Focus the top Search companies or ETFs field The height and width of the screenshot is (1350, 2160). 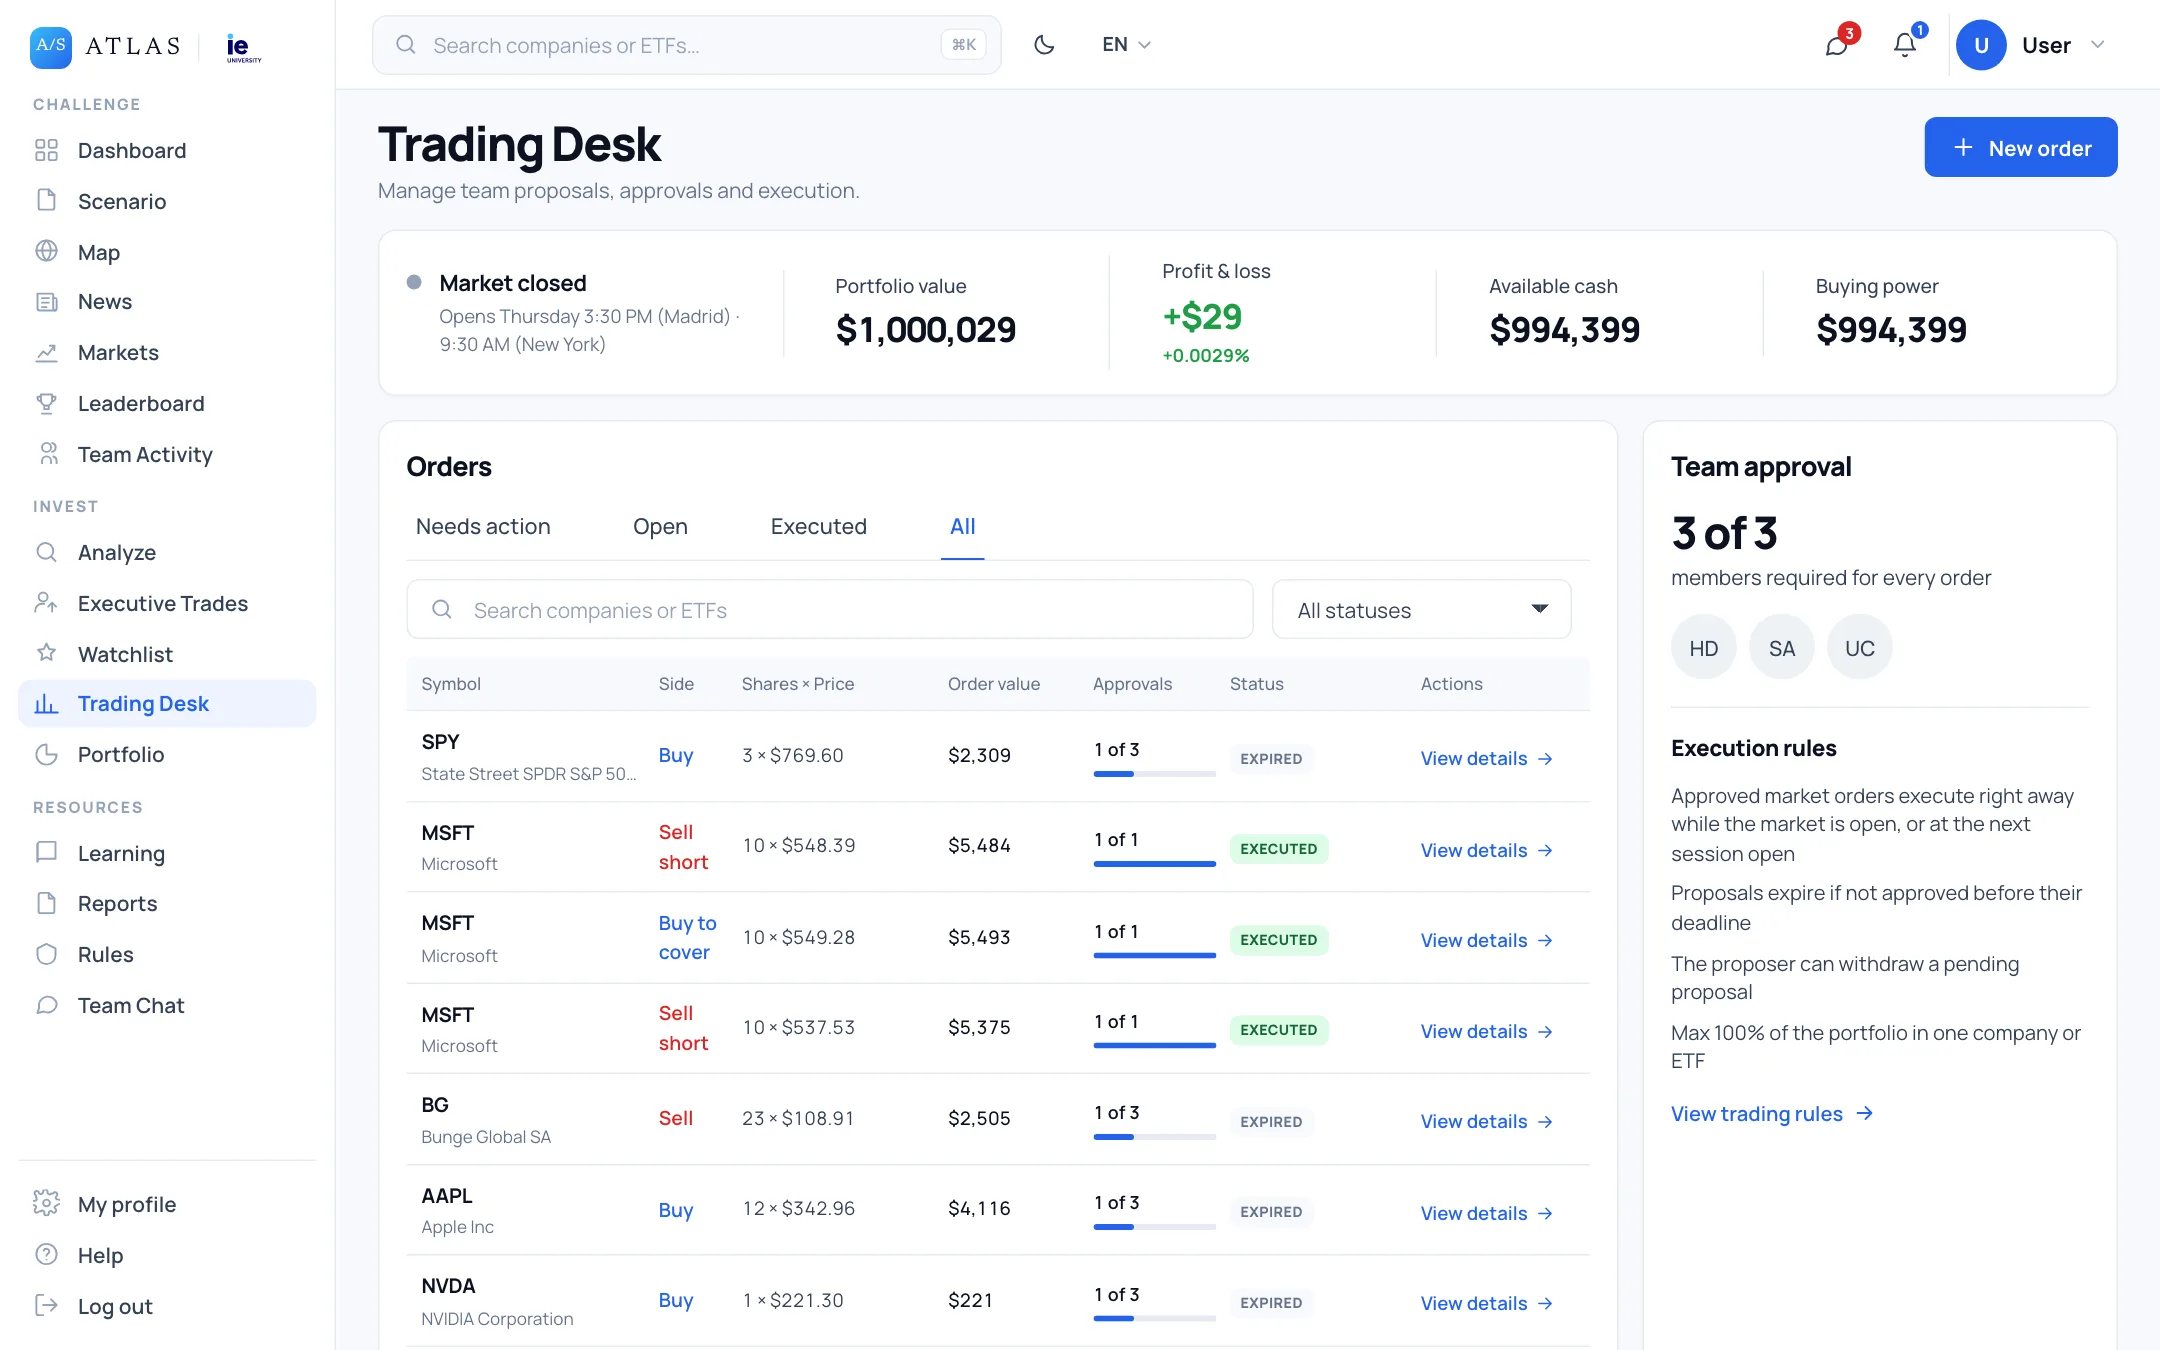(x=686, y=45)
